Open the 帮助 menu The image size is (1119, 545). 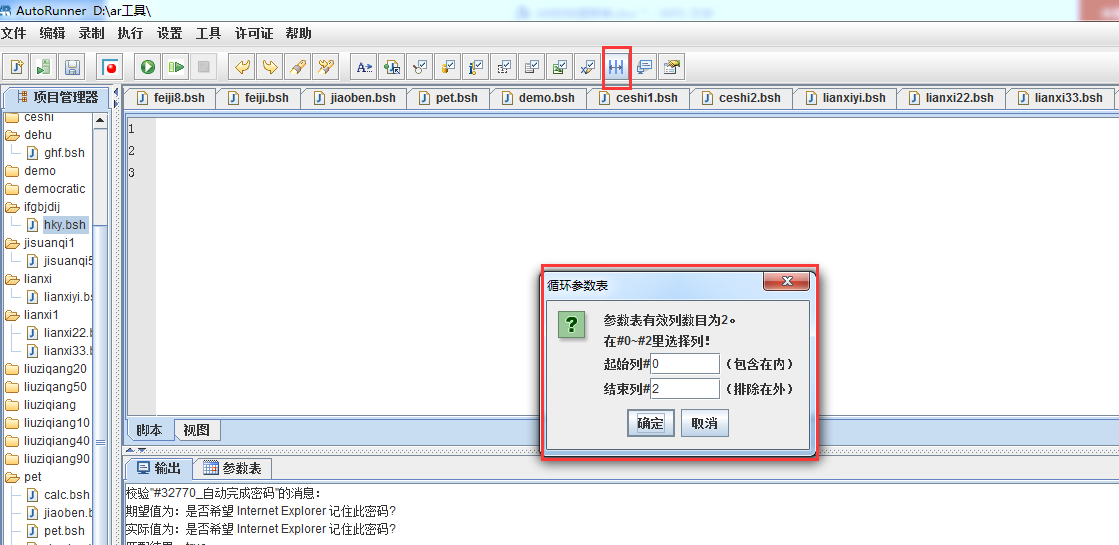298,33
